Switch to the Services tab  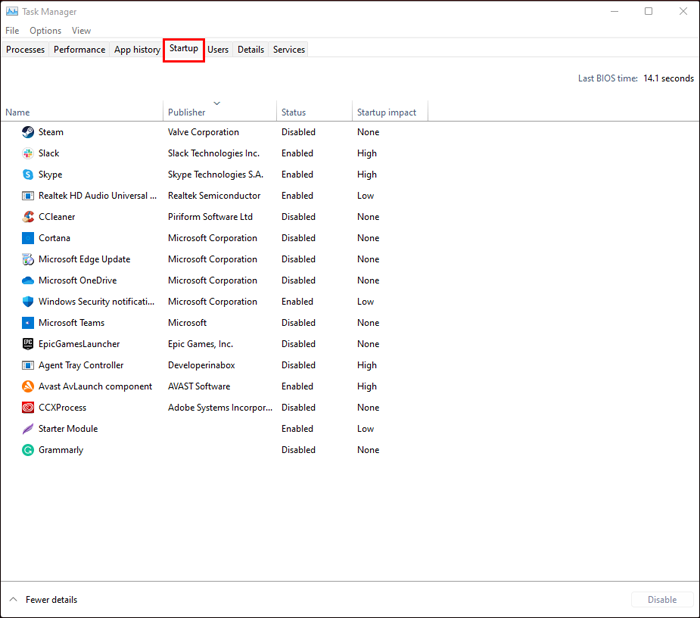pos(289,50)
